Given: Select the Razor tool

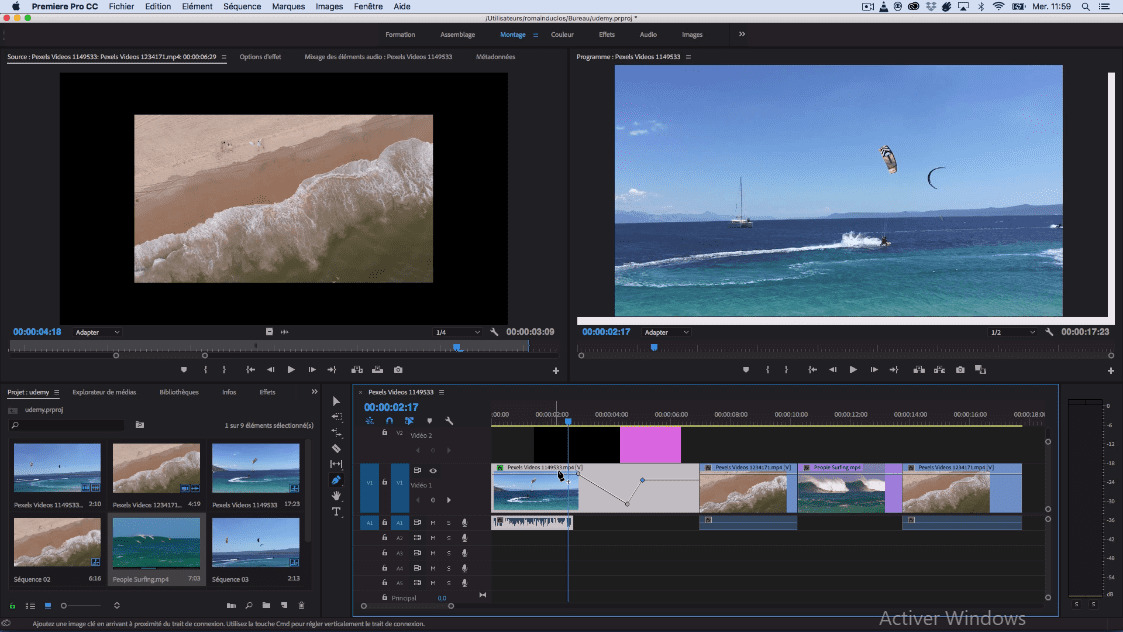Looking at the screenshot, I should (x=336, y=449).
